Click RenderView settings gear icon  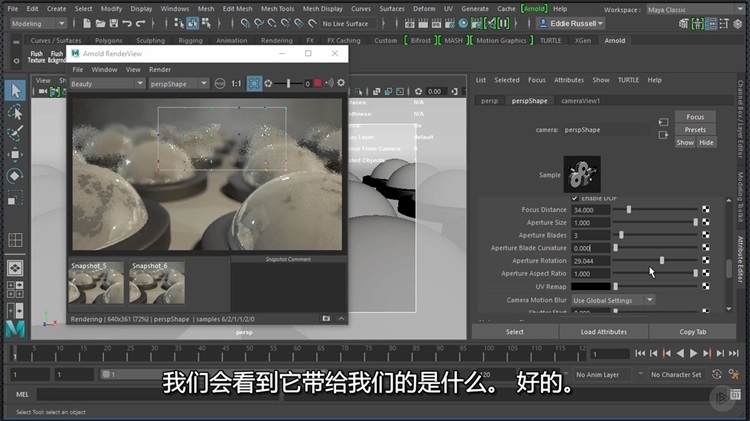pyautogui.click(x=341, y=83)
